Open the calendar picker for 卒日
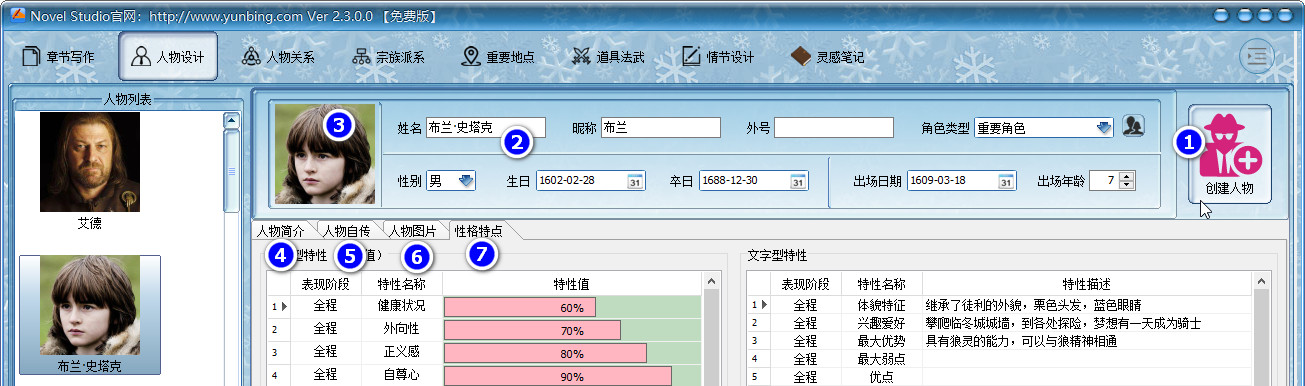Image resolution: width=1305 pixels, height=386 pixels. click(x=797, y=181)
